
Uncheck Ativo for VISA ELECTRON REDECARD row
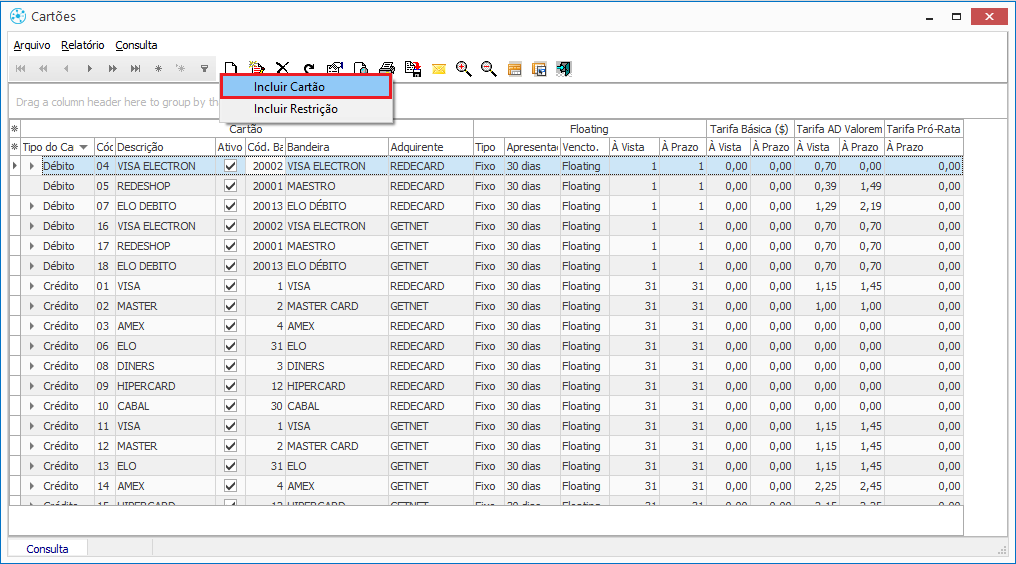(231, 166)
